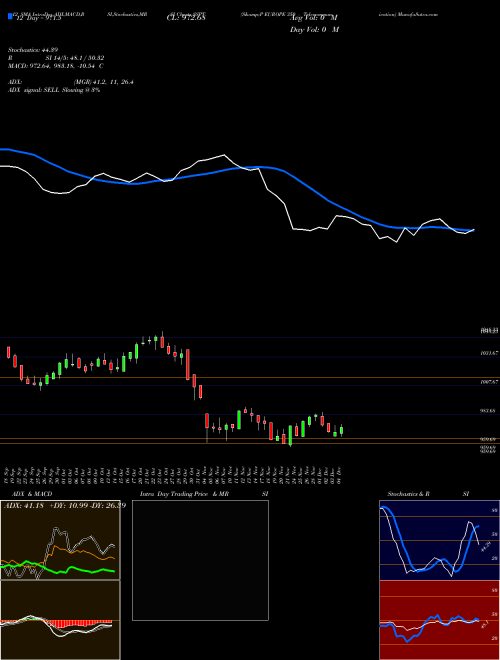The width and height of the screenshot is (500, 660).
Task: Click the 'Avg Vol: 0 M' readout
Action: [x=314, y=18]
